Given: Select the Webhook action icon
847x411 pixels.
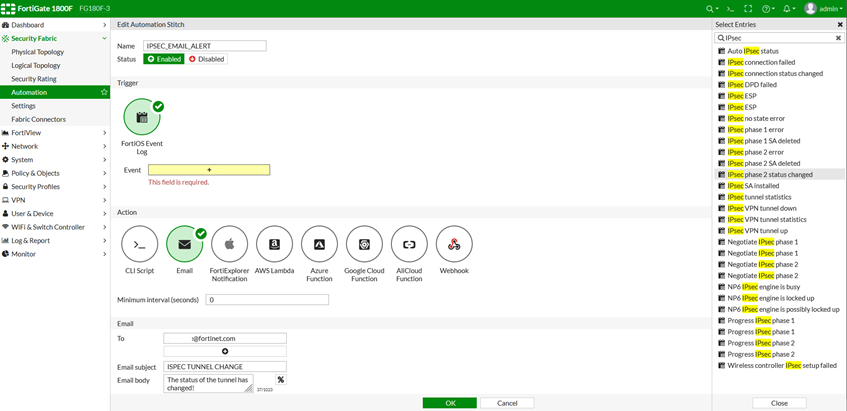Looking at the screenshot, I should (454, 244).
